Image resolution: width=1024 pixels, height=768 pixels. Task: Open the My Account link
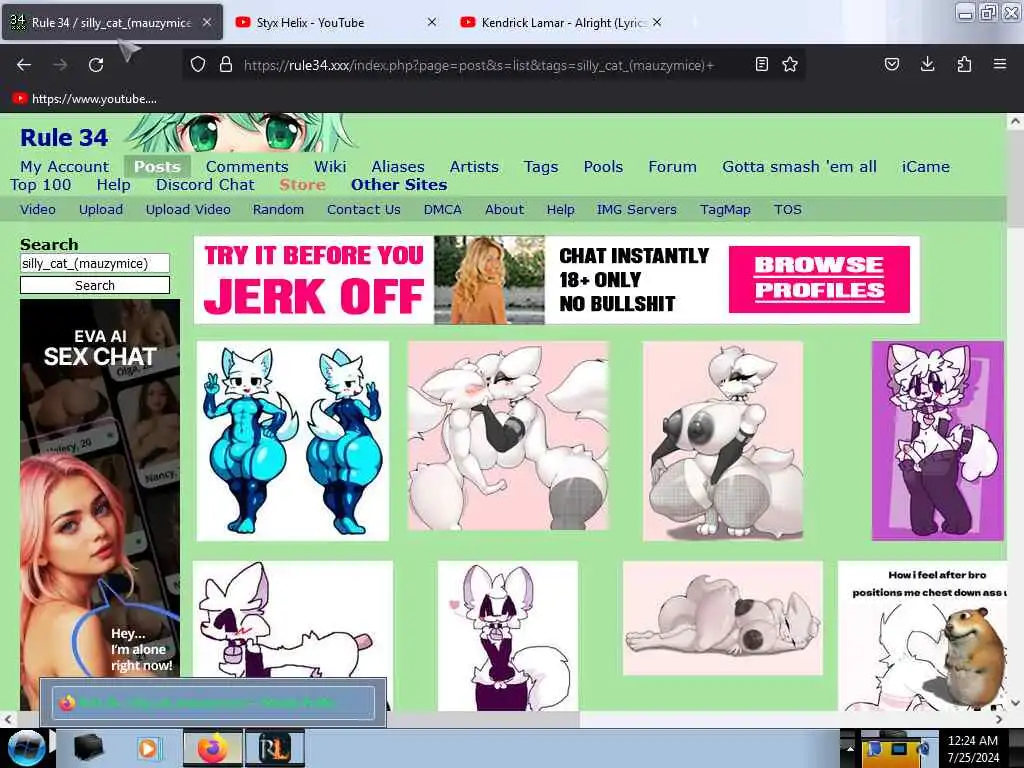(64, 167)
